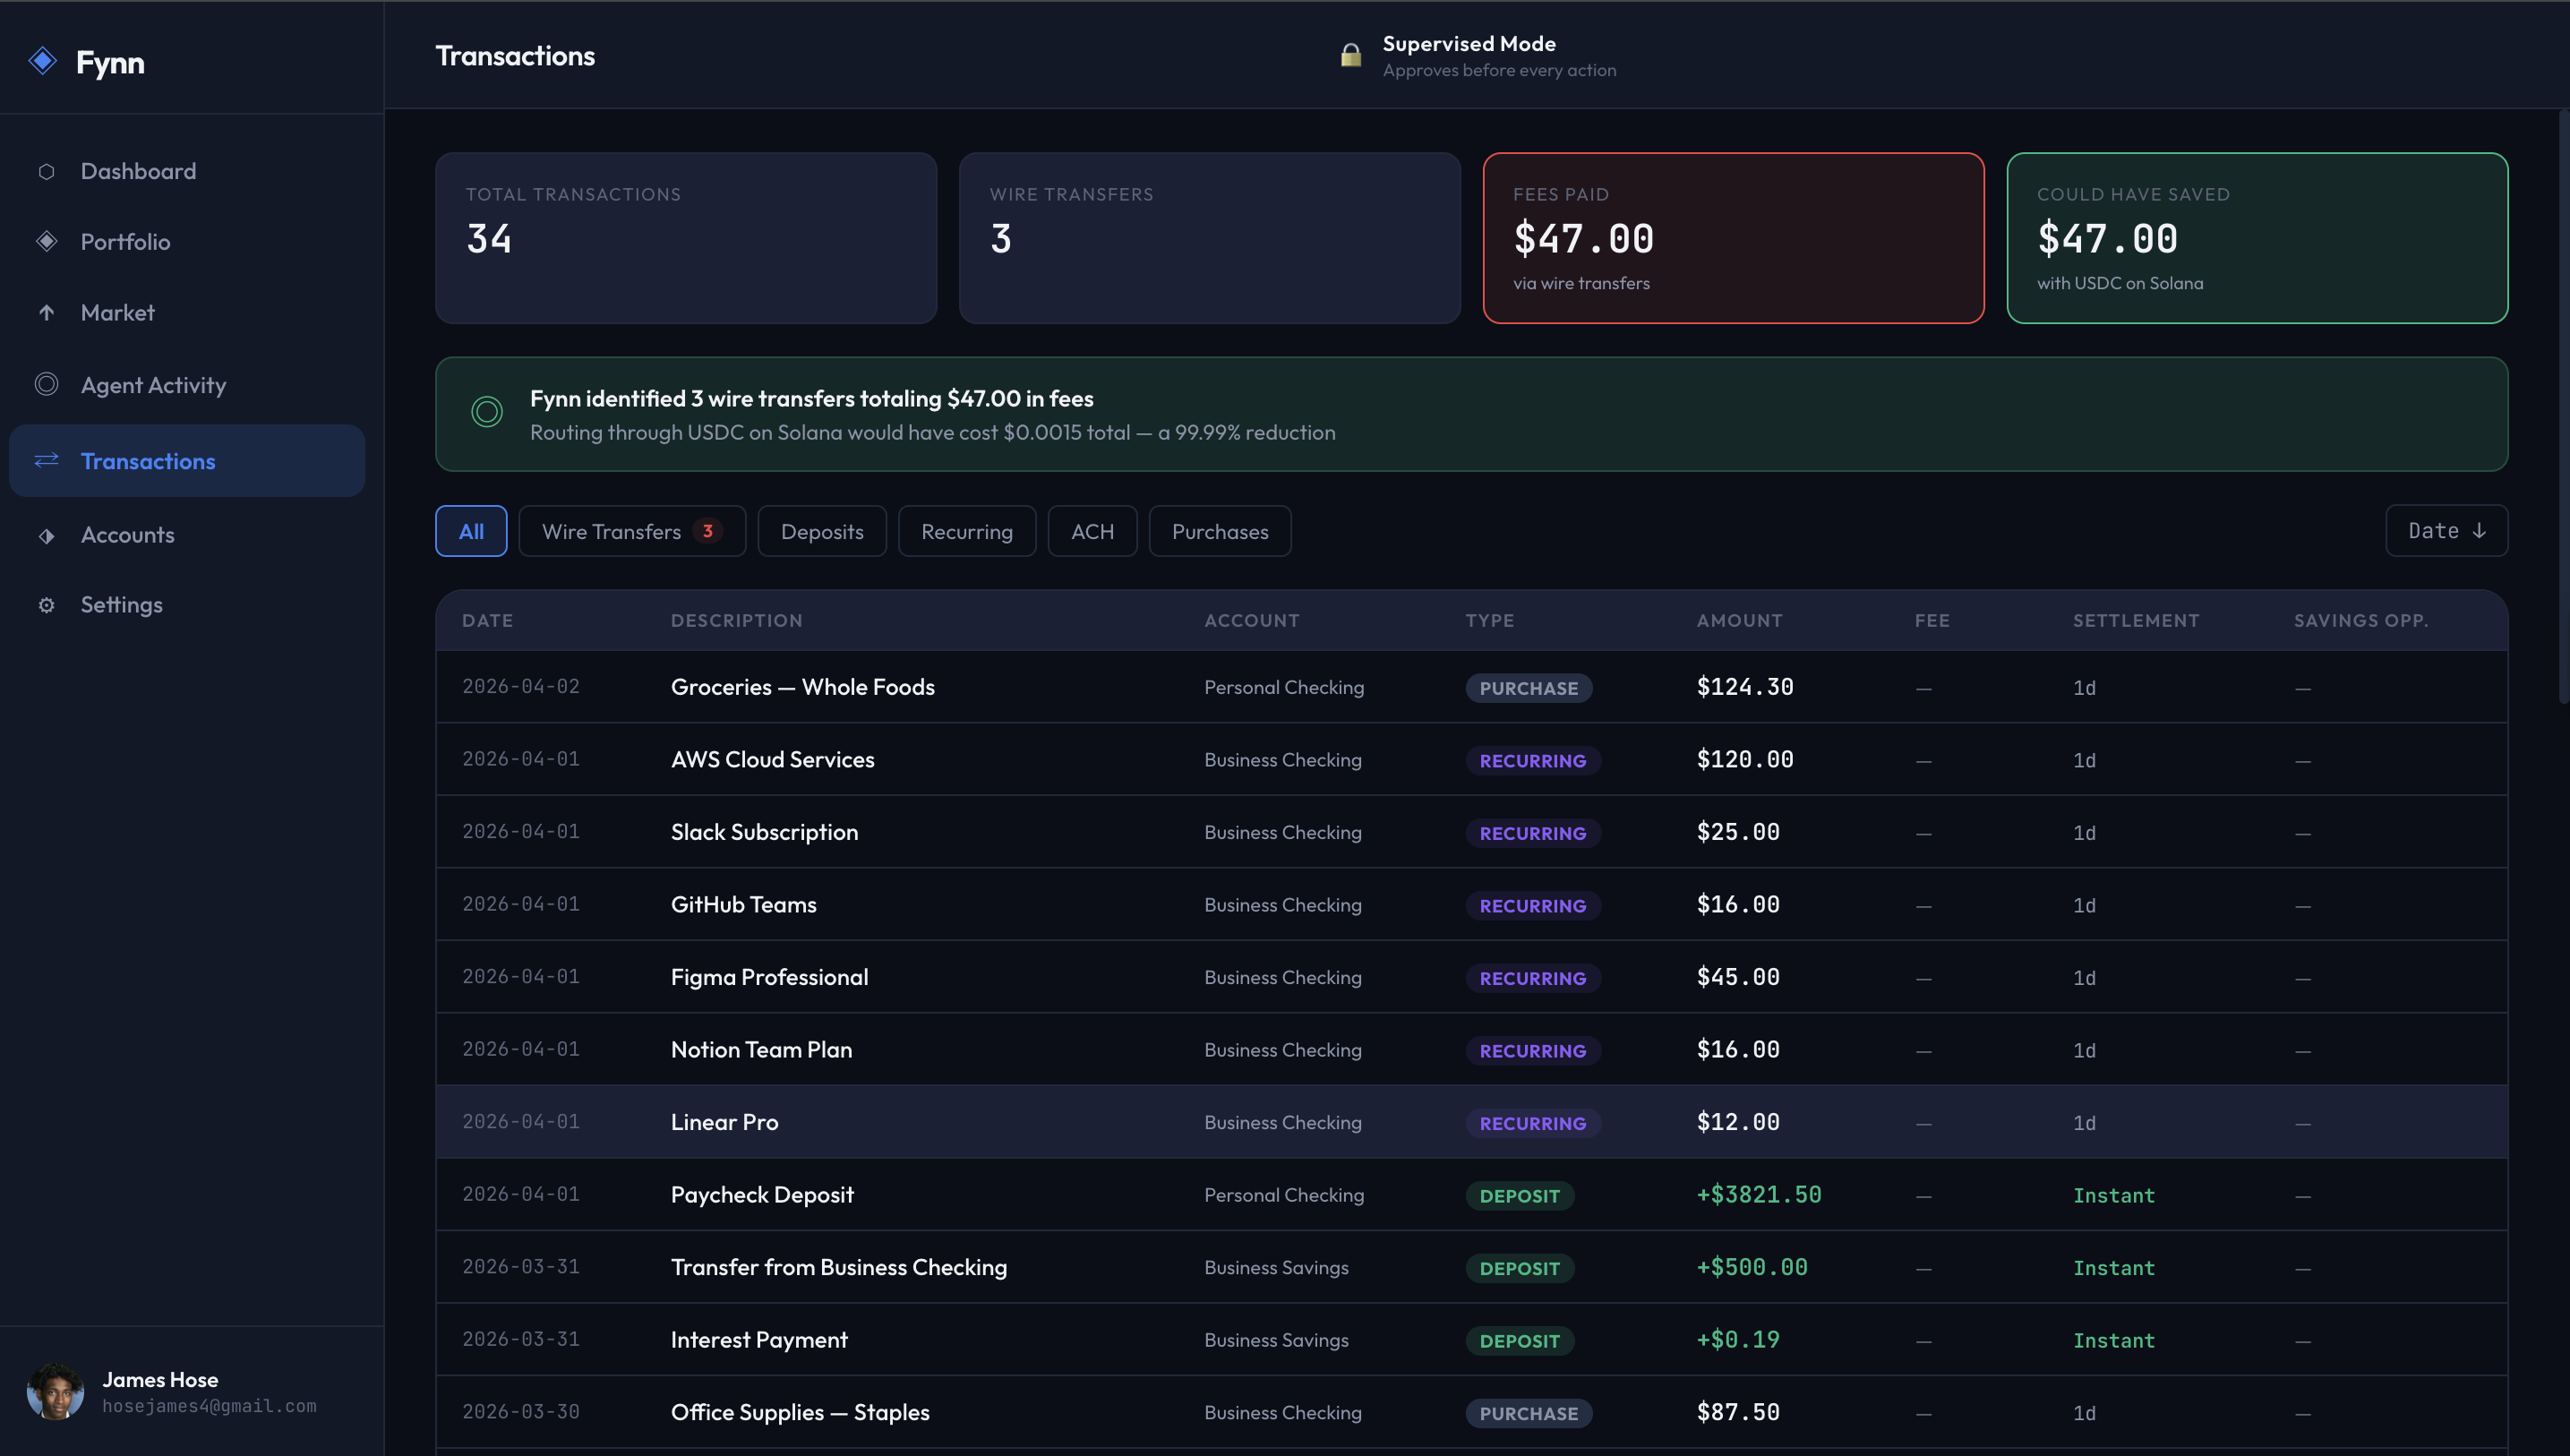The width and height of the screenshot is (2570, 1456).
Task: Click the Supervised Mode lock icon
Action: click(1350, 56)
